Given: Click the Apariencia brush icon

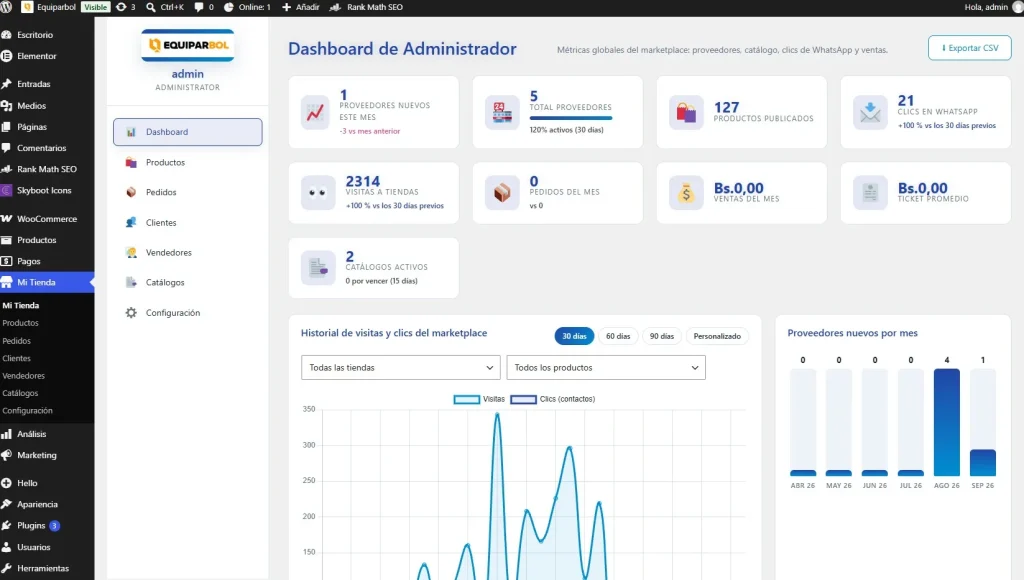Looking at the screenshot, I should (x=7, y=504).
